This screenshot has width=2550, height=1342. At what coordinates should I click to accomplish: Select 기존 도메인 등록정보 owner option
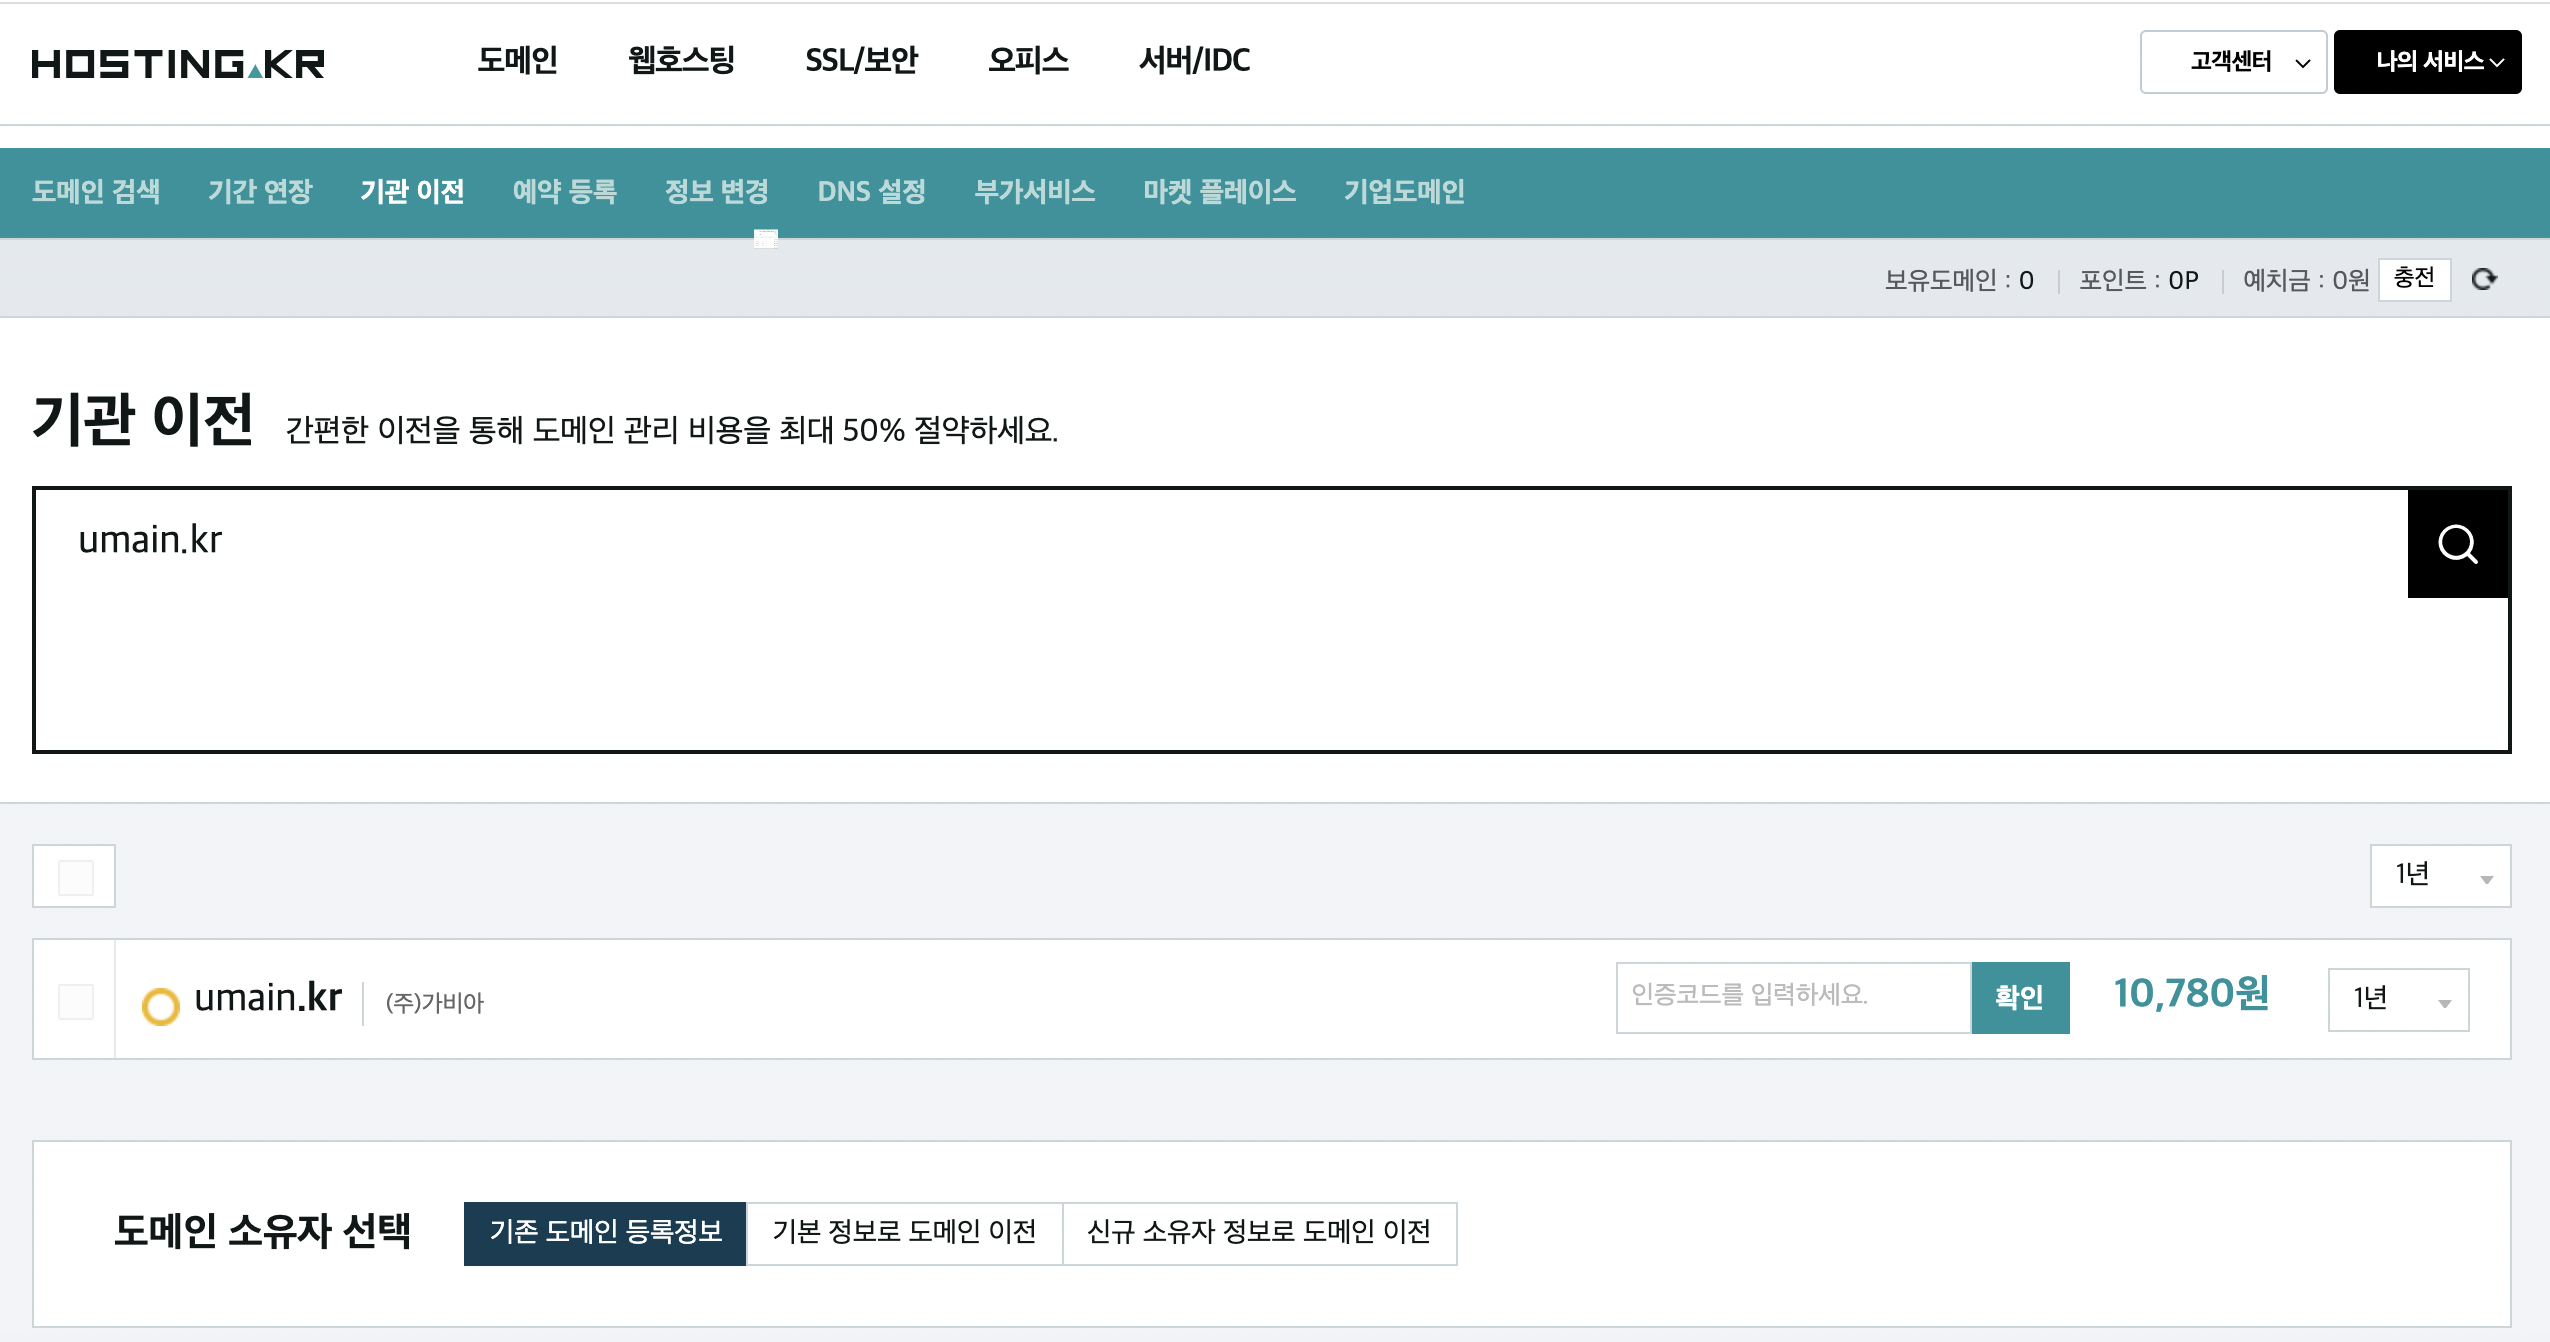[605, 1233]
